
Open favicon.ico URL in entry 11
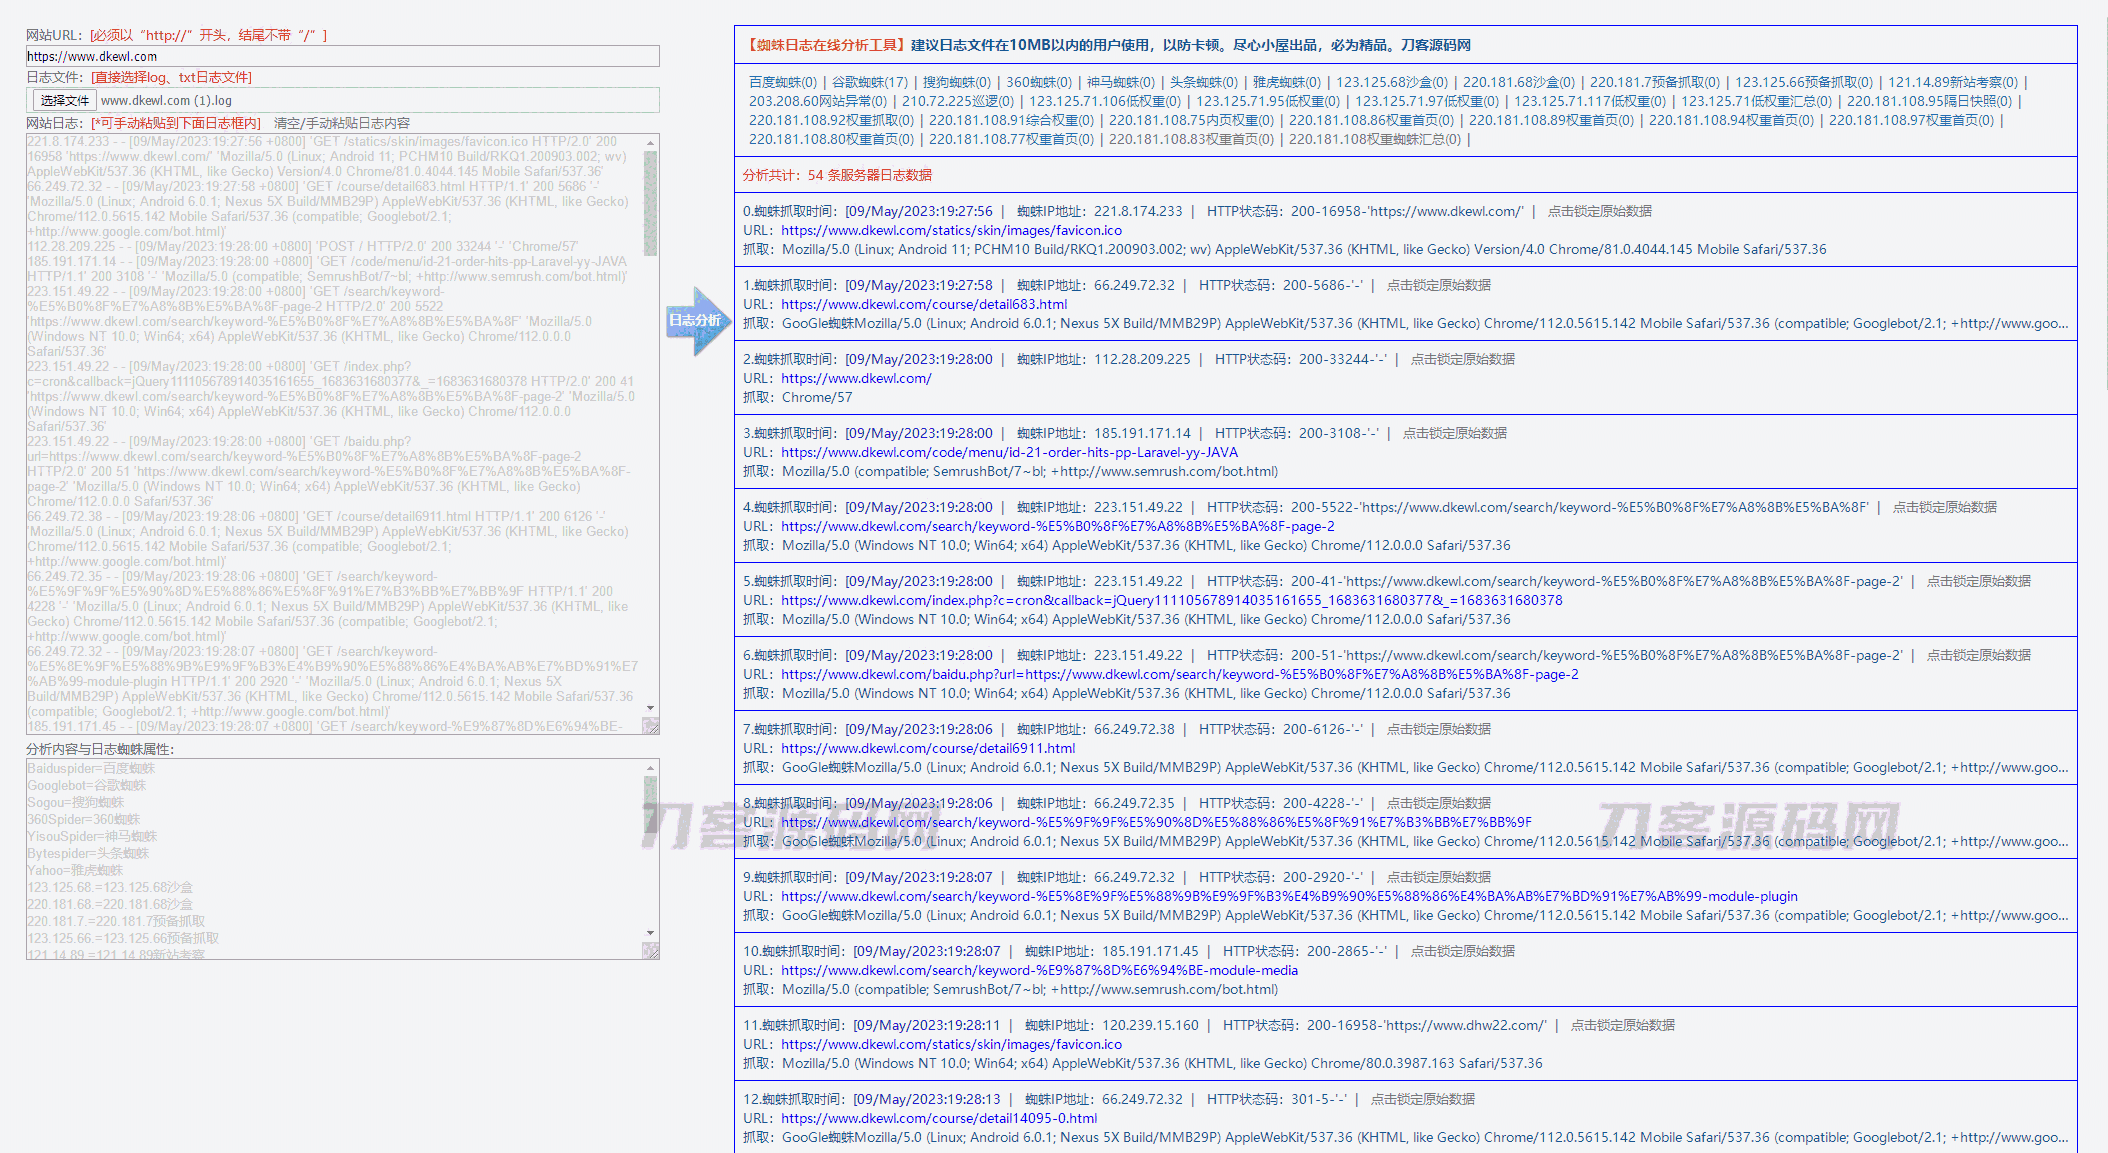tap(950, 1044)
